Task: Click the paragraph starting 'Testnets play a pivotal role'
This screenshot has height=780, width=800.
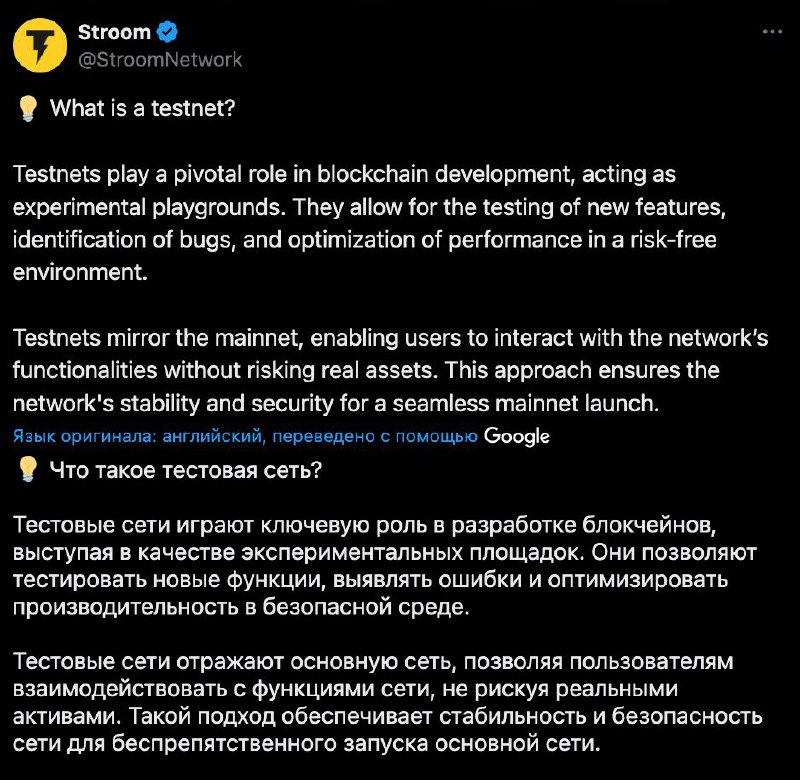Action: pyautogui.click(x=369, y=223)
